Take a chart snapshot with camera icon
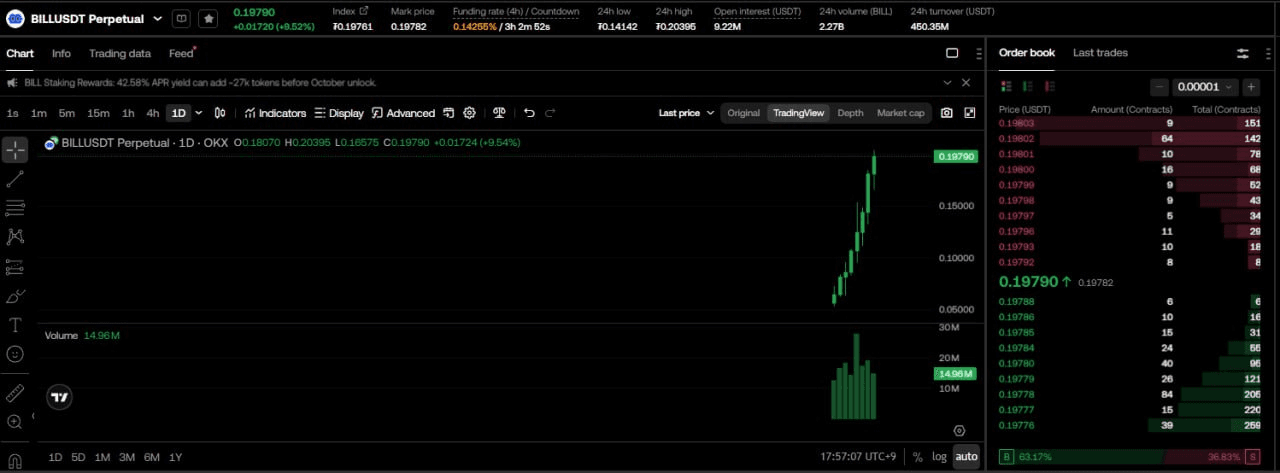The height and width of the screenshot is (473, 1280). 947,113
